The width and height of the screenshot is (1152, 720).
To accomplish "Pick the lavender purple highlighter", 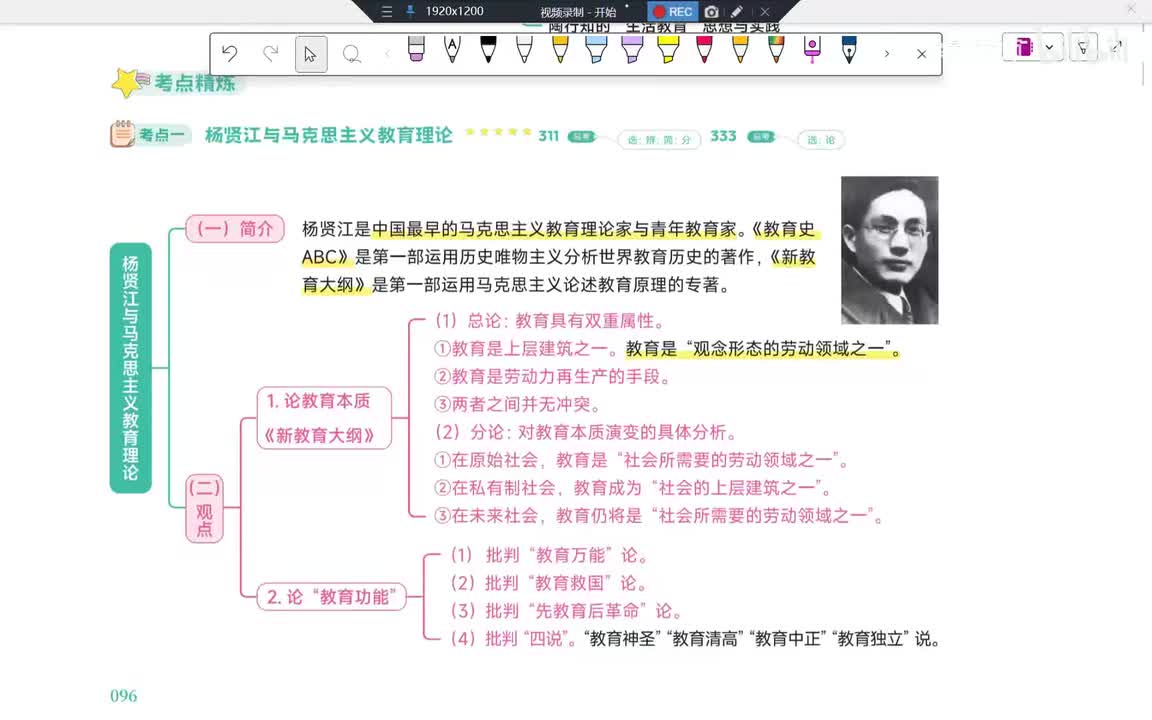I will coord(632,49).
